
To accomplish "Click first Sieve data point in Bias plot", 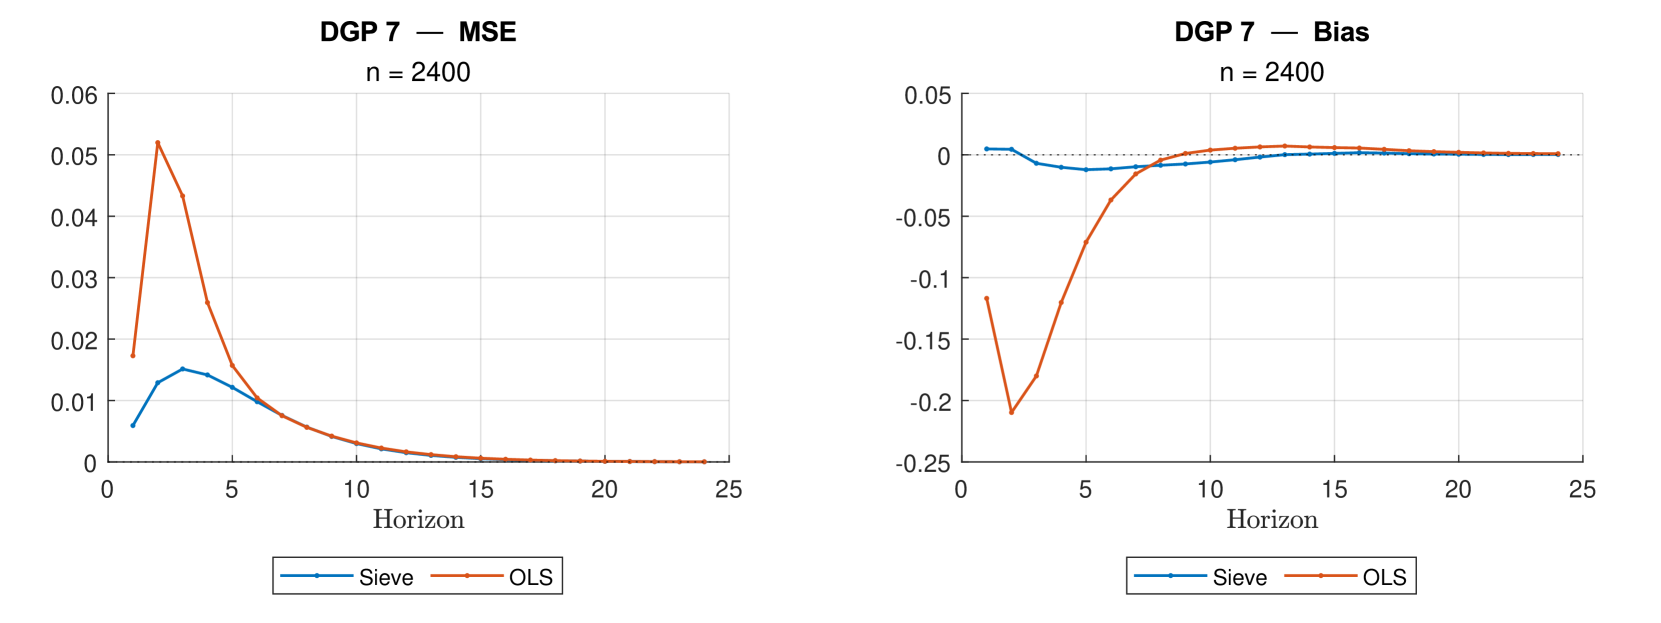I will click(986, 149).
